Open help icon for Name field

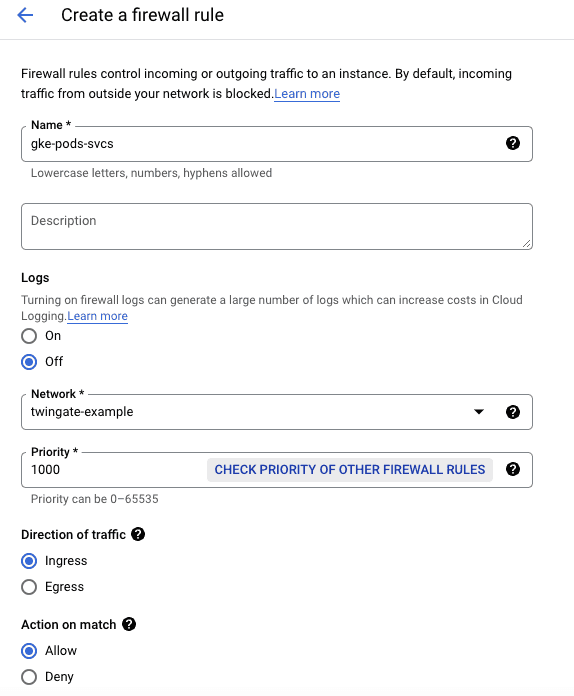pyautogui.click(x=513, y=143)
